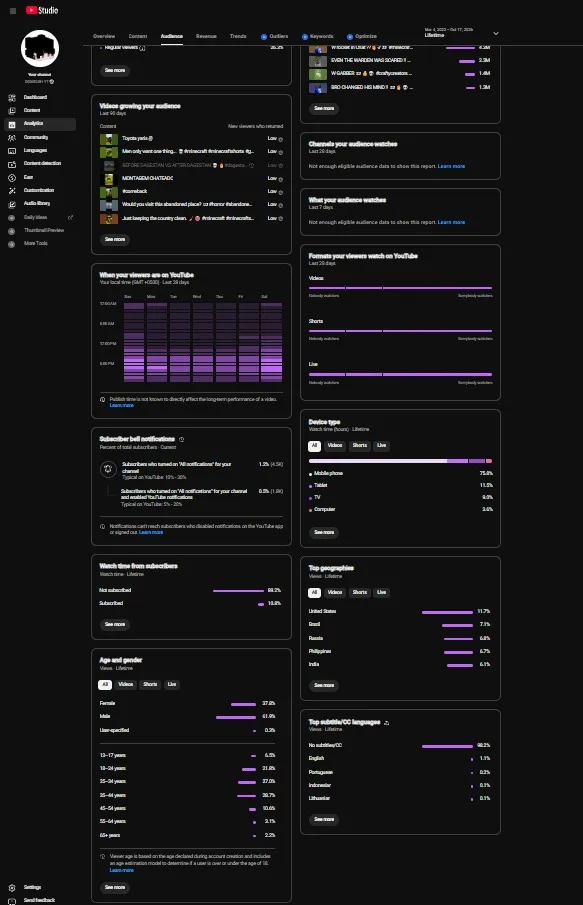Open the 'Toyota yaris' video thumbnail

click(109, 139)
